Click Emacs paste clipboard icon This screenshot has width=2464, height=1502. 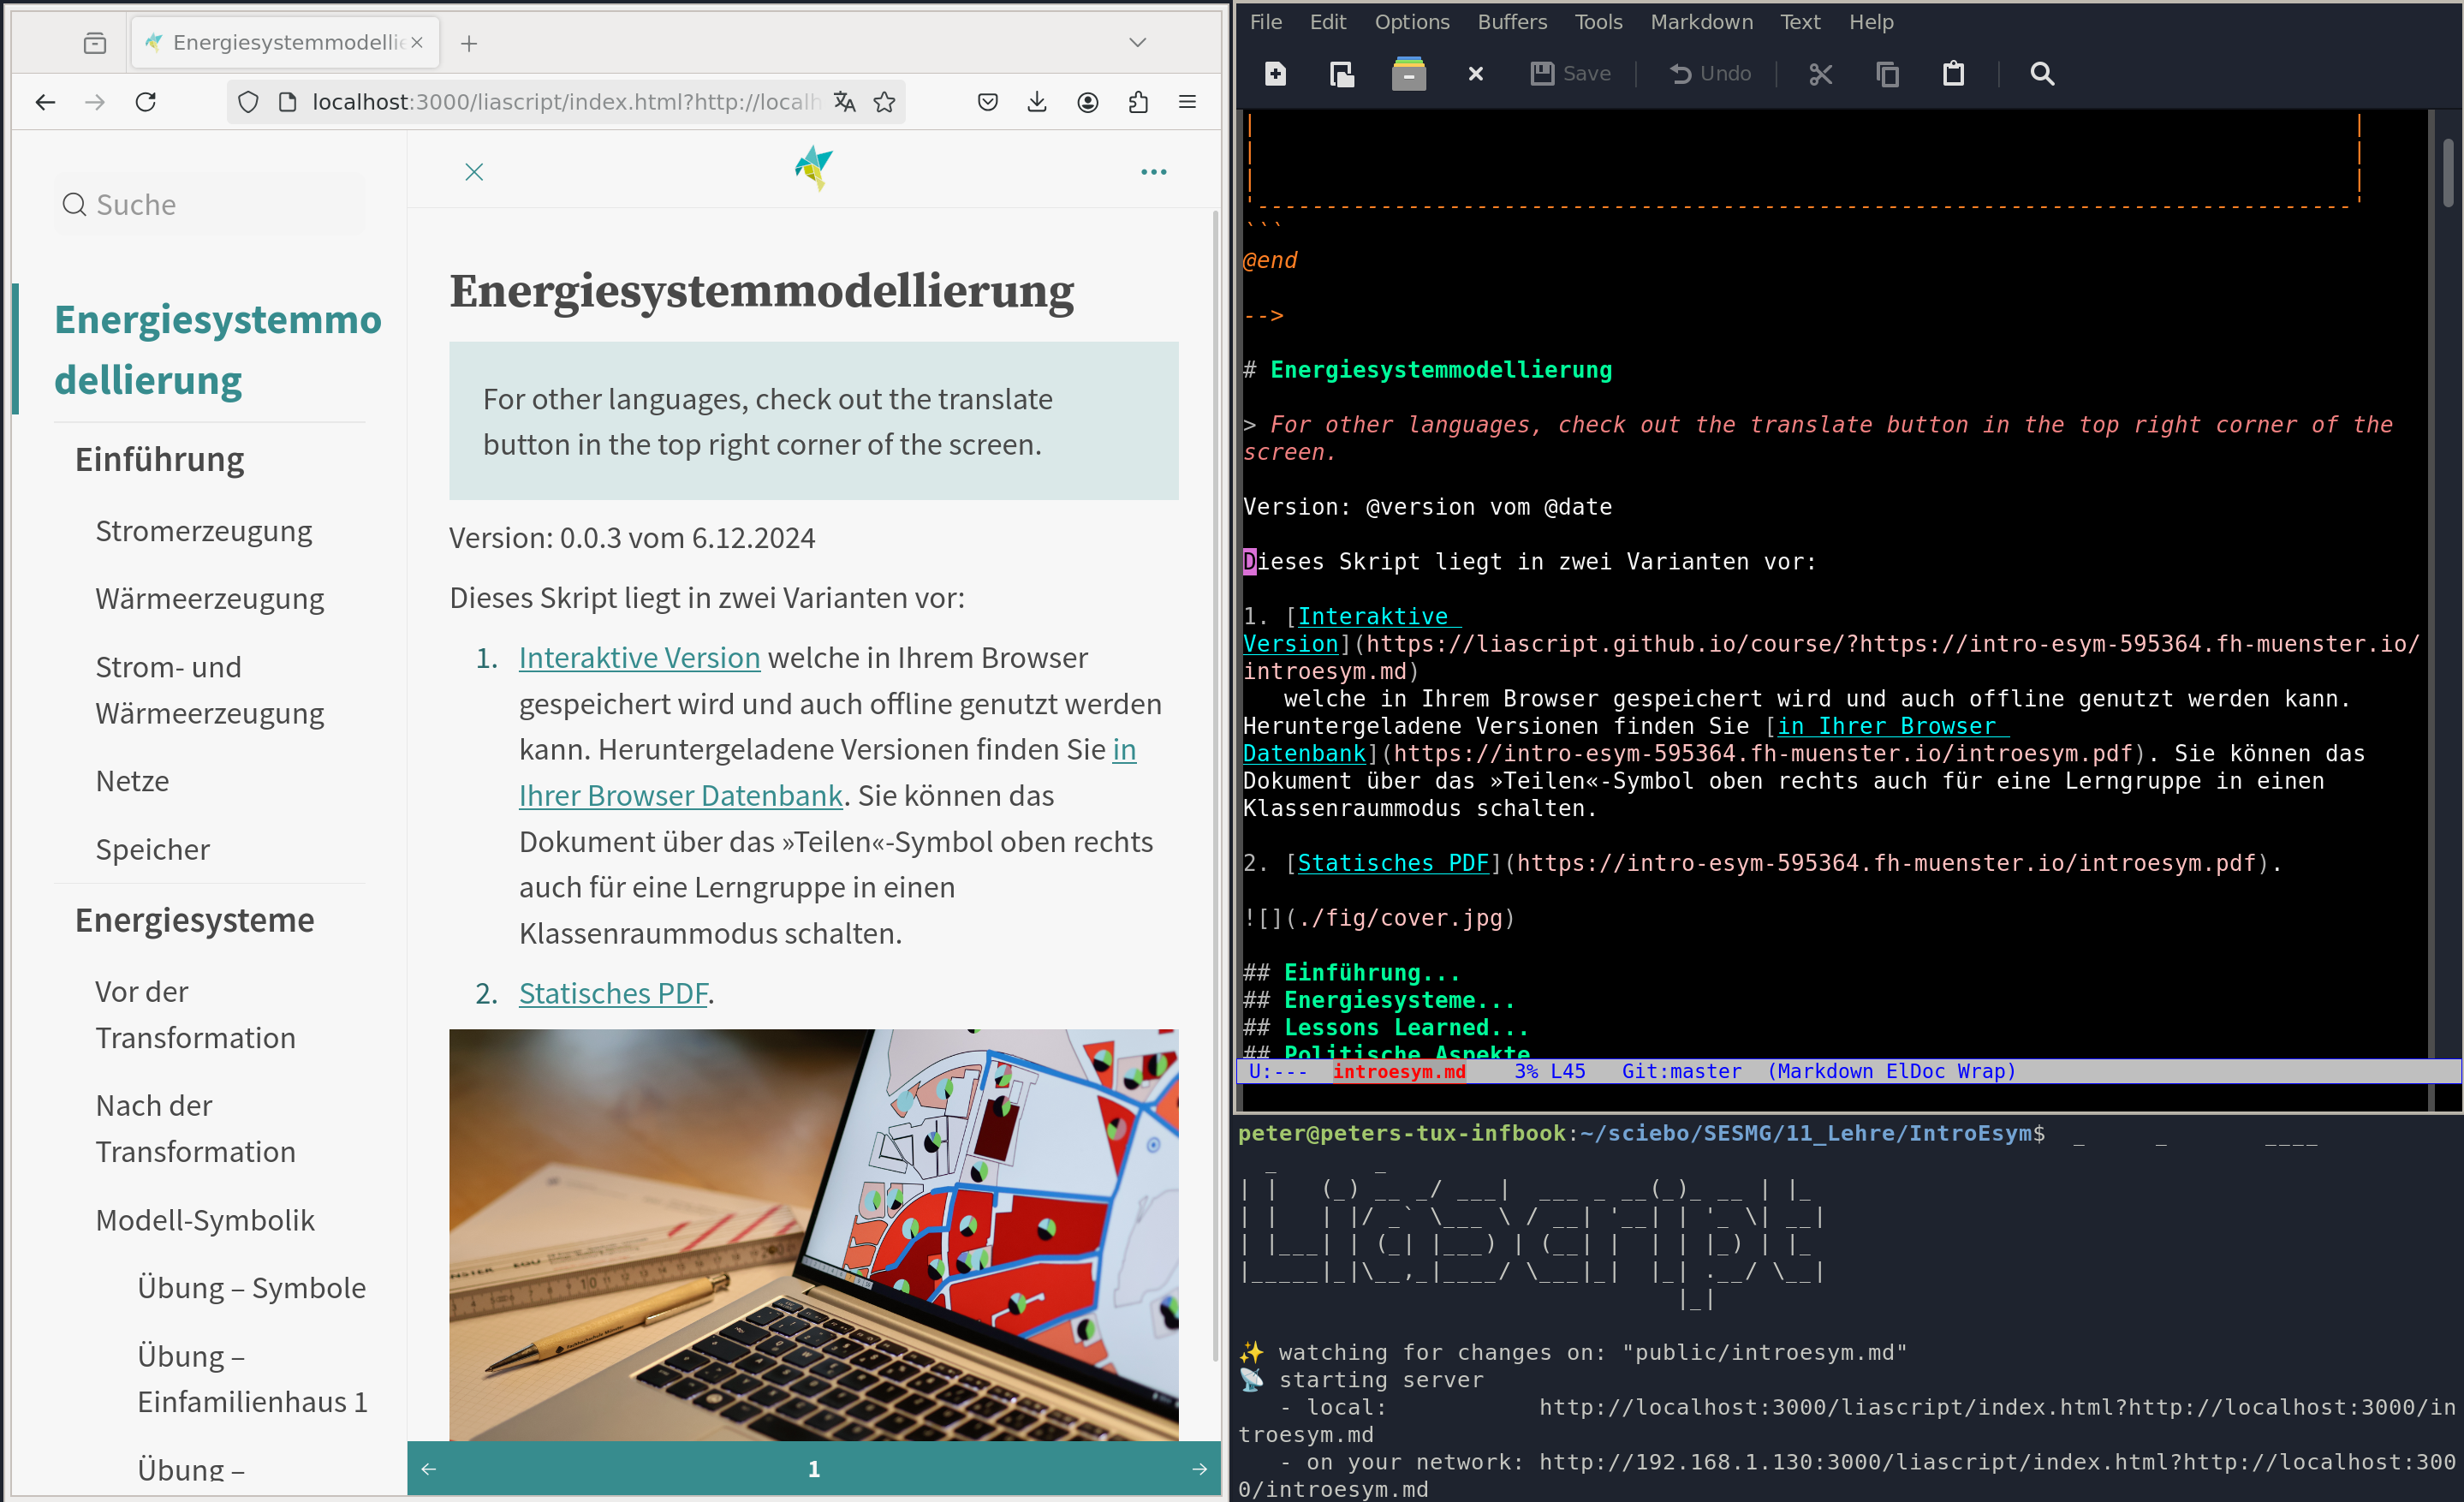(1953, 73)
